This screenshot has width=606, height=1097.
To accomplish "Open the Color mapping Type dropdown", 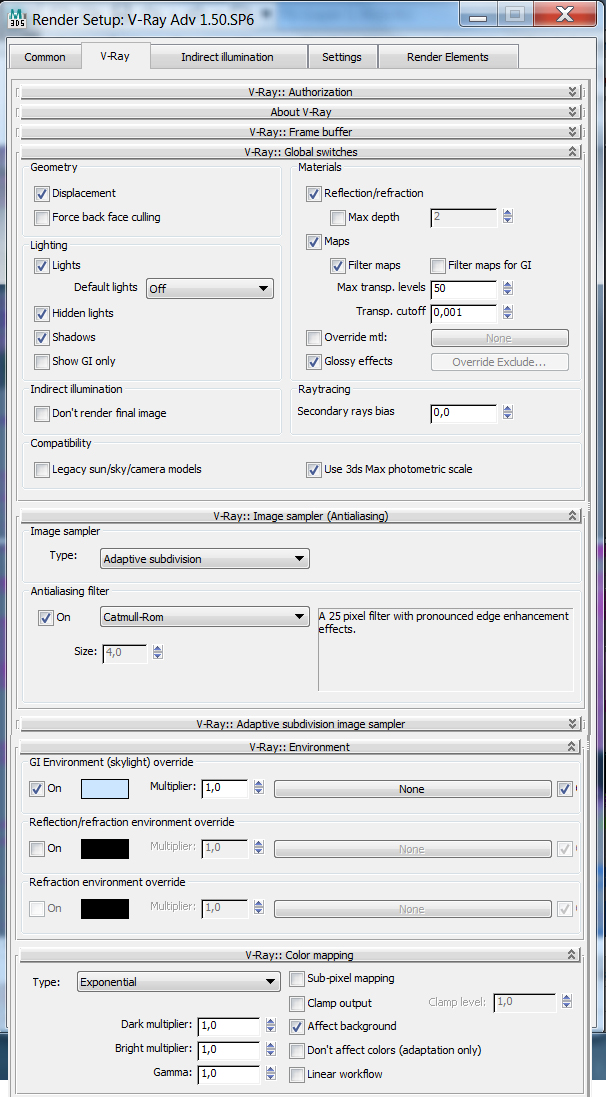I will point(178,982).
